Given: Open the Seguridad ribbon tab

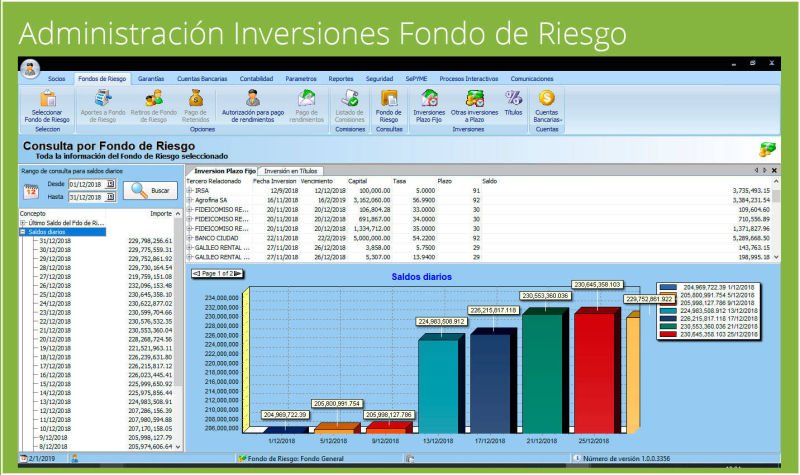Looking at the screenshot, I should pyautogui.click(x=379, y=79).
